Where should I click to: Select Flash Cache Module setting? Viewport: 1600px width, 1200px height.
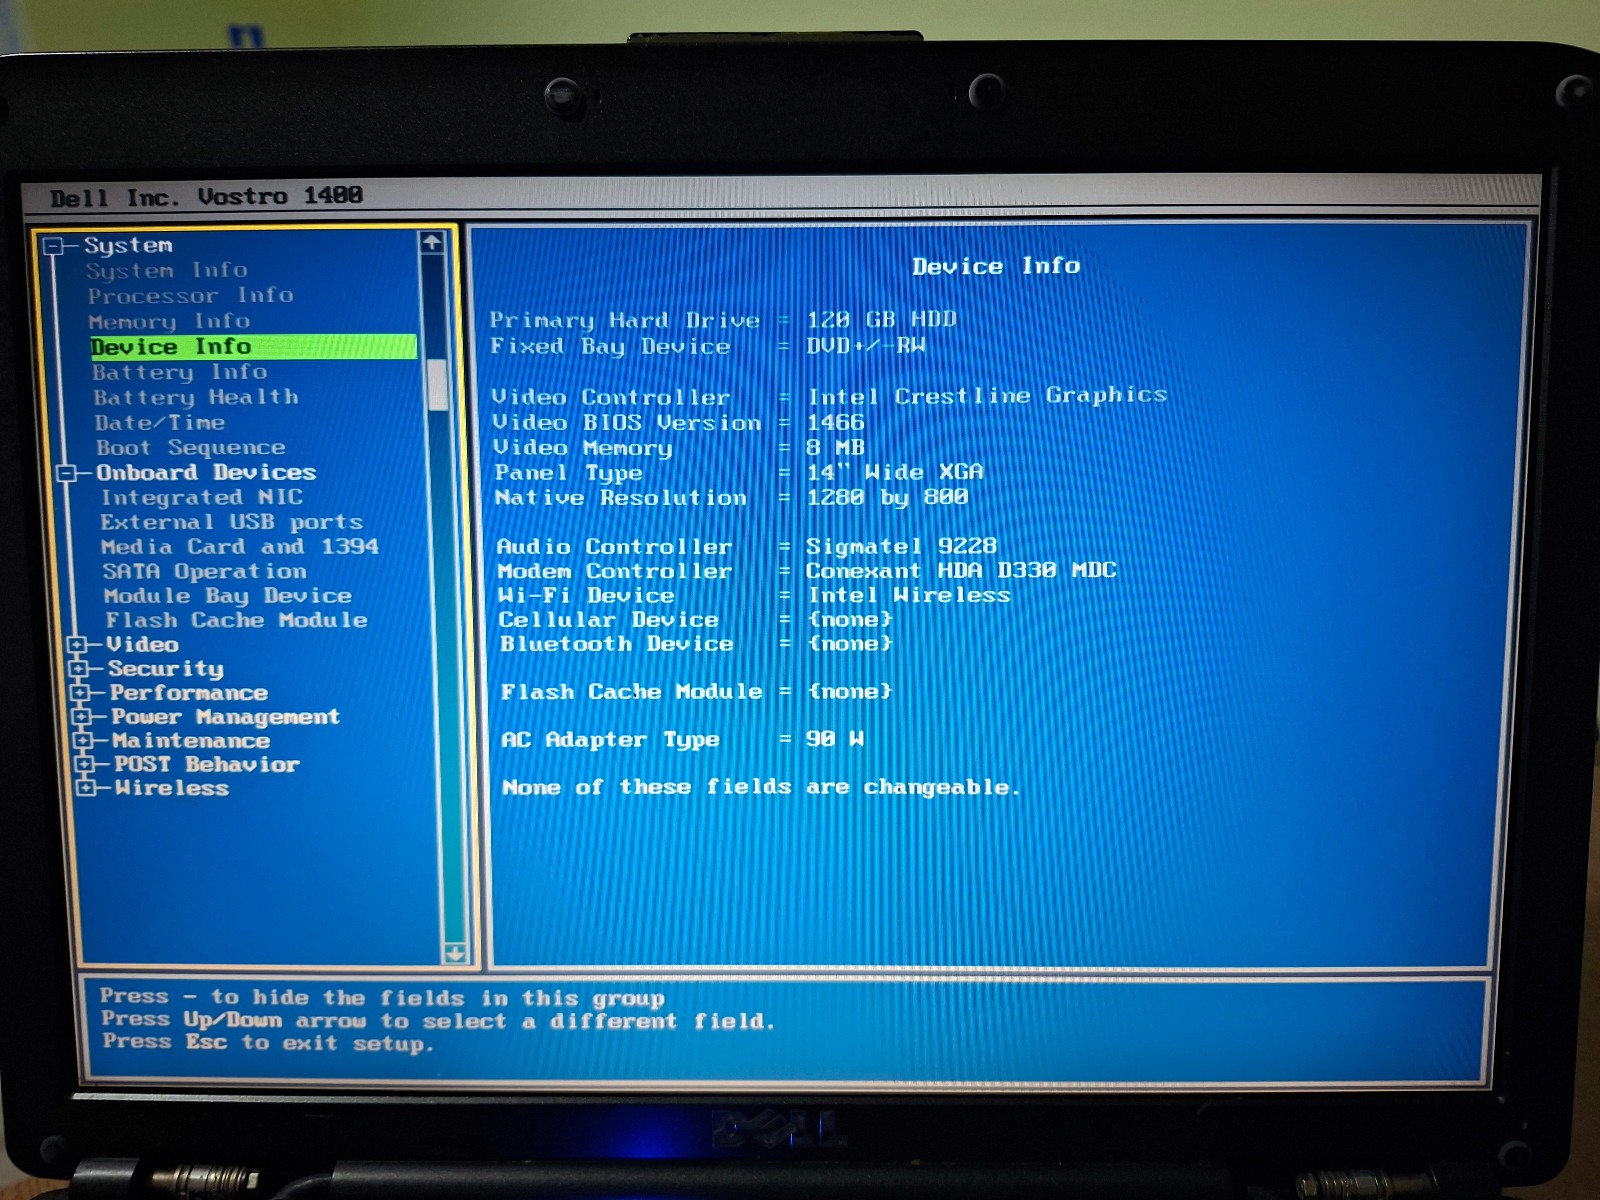[x=237, y=621]
